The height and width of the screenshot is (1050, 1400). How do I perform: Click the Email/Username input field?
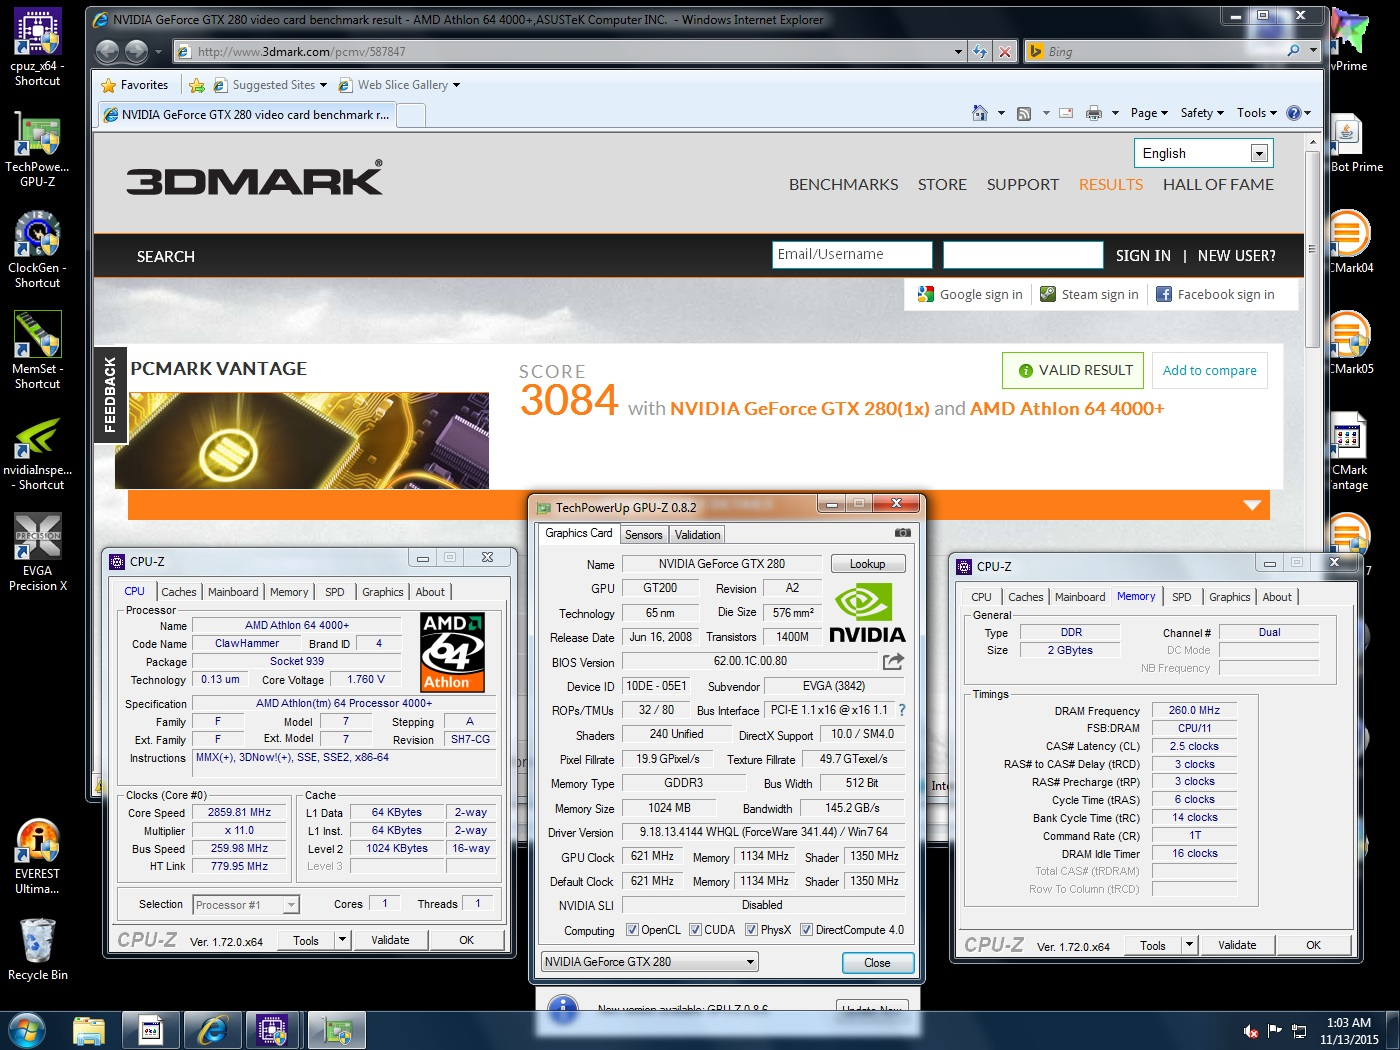click(853, 255)
